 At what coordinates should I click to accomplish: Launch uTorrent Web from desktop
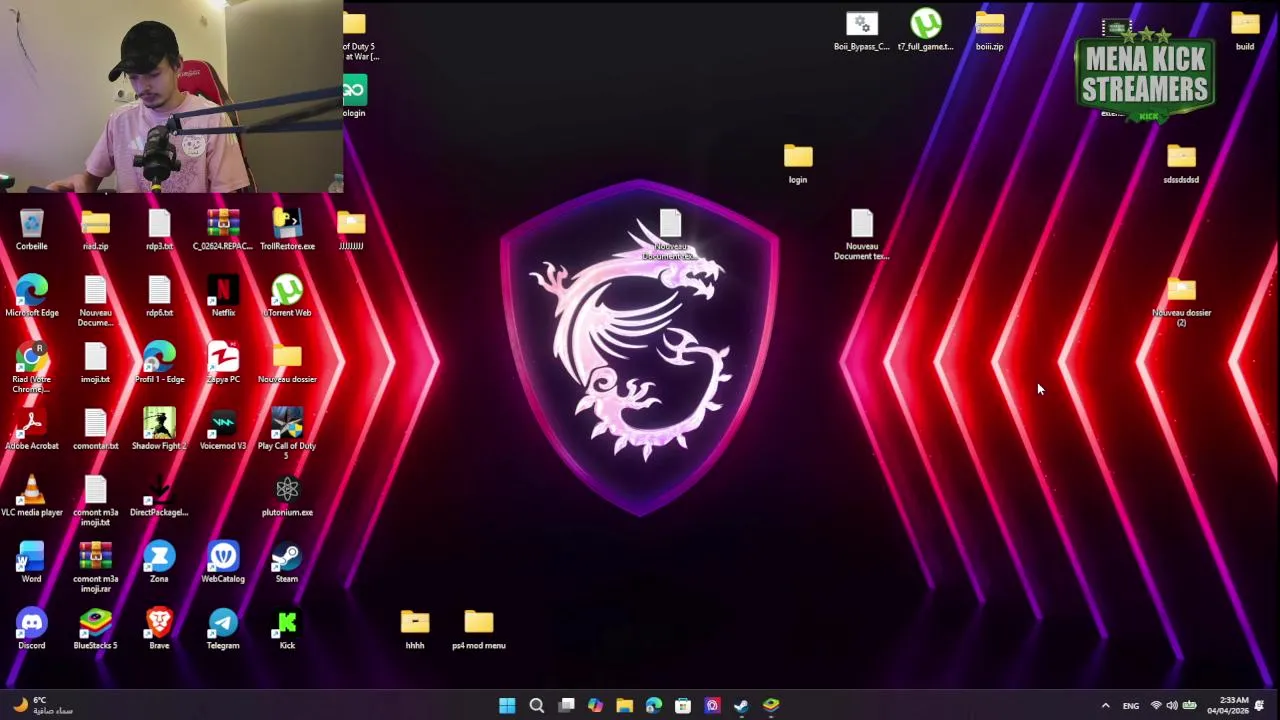tap(287, 296)
